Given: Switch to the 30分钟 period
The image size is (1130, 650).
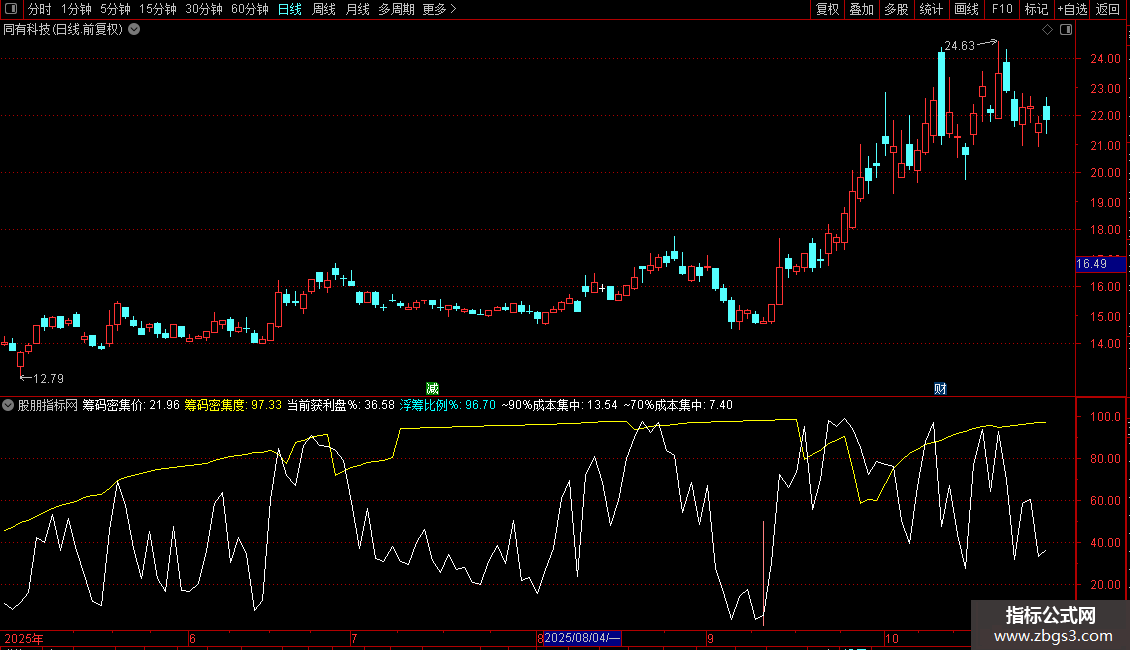Looking at the screenshot, I should pos(204,9).
